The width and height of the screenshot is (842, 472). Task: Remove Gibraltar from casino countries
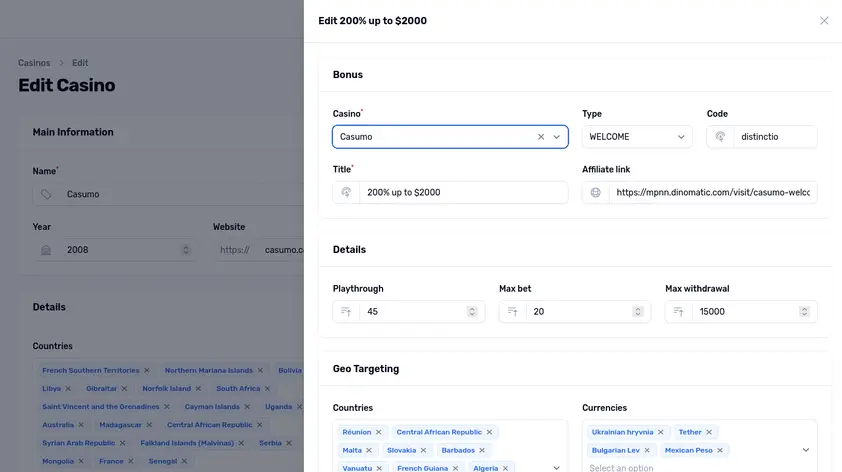point(124,389)
